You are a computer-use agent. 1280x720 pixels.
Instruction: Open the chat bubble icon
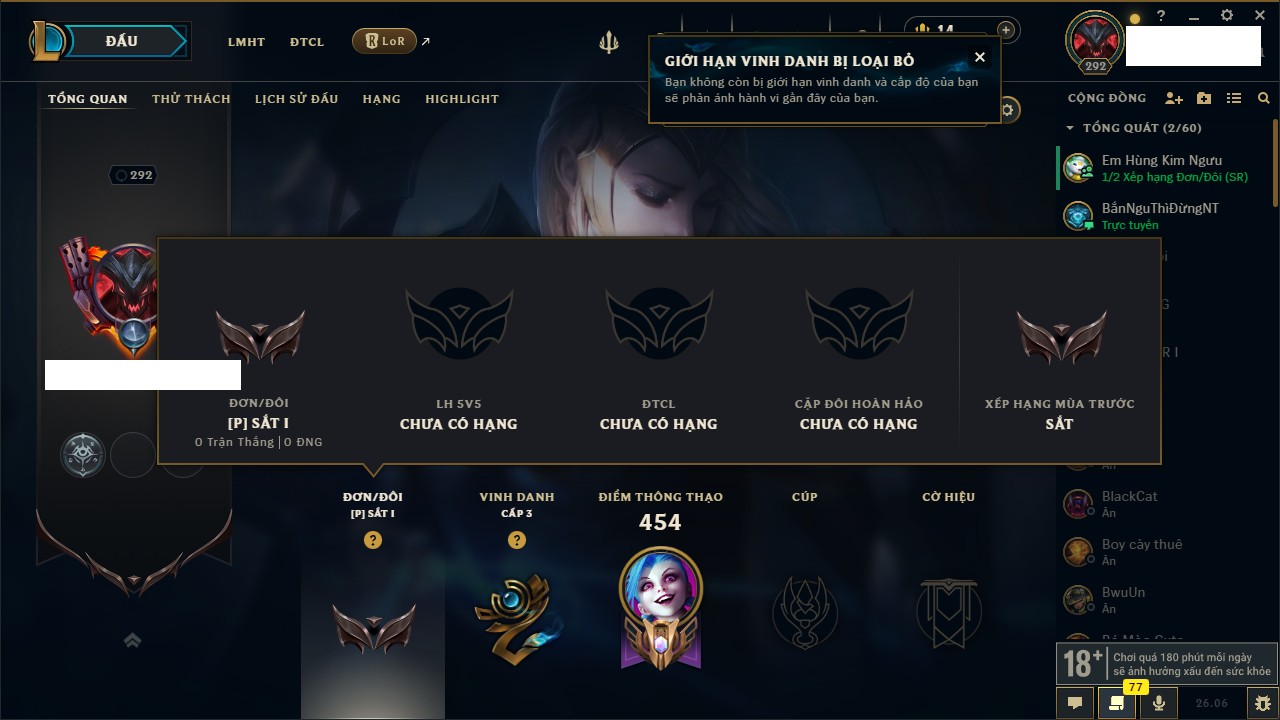1075,703
